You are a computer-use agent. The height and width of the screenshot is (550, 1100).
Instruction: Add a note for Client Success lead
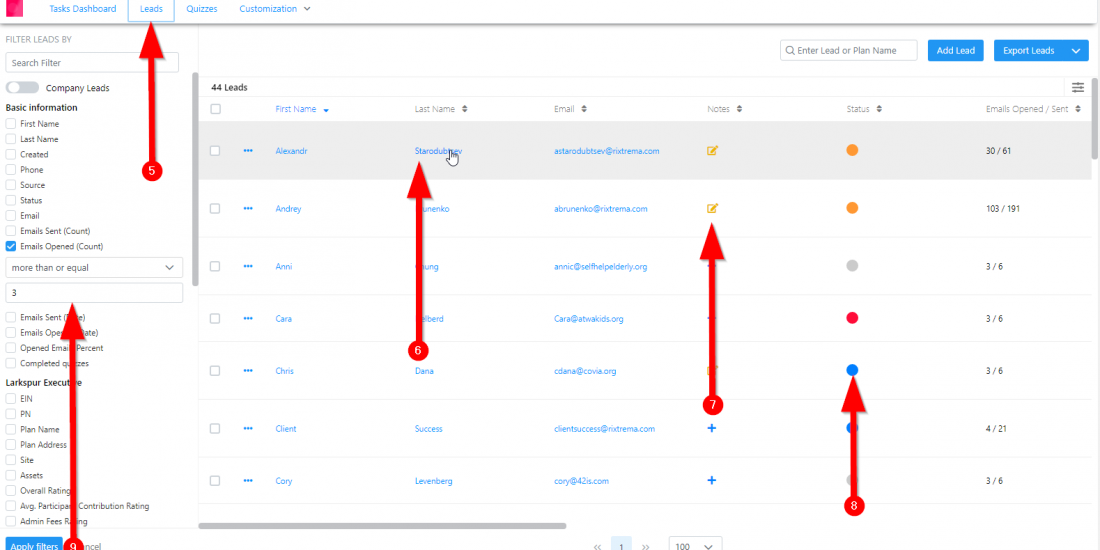[x=712, y=428]
